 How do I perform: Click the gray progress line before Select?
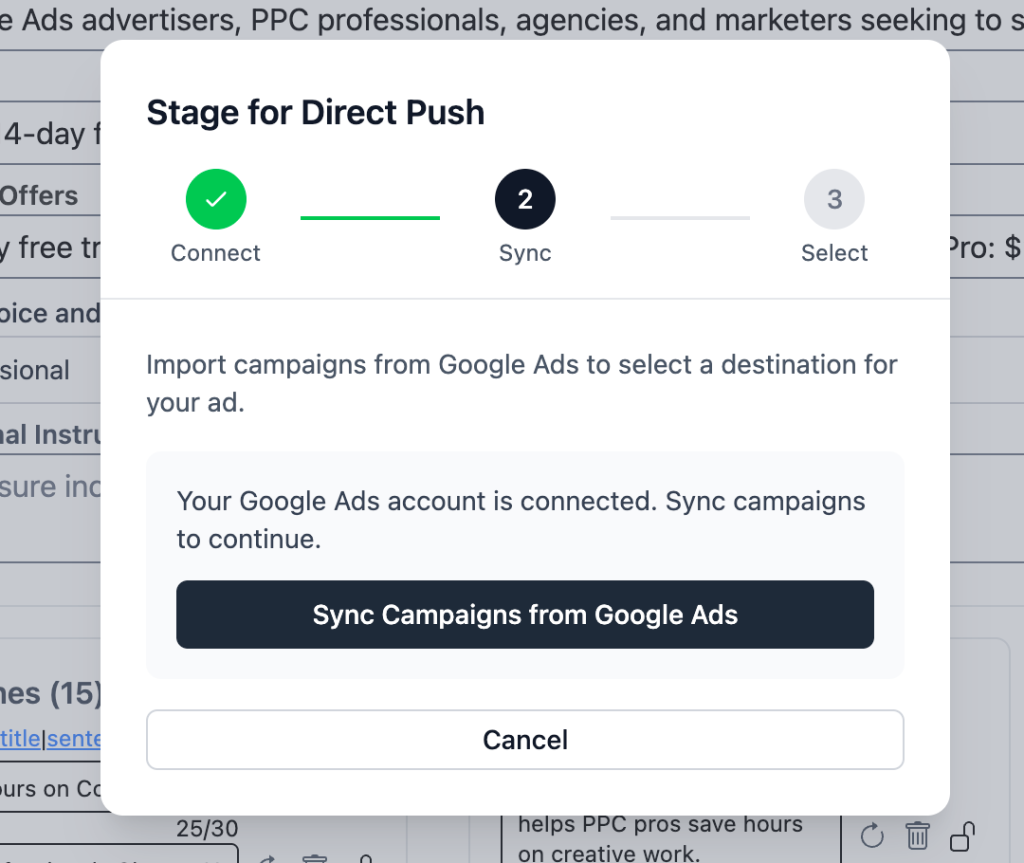(x=680, y=217)
